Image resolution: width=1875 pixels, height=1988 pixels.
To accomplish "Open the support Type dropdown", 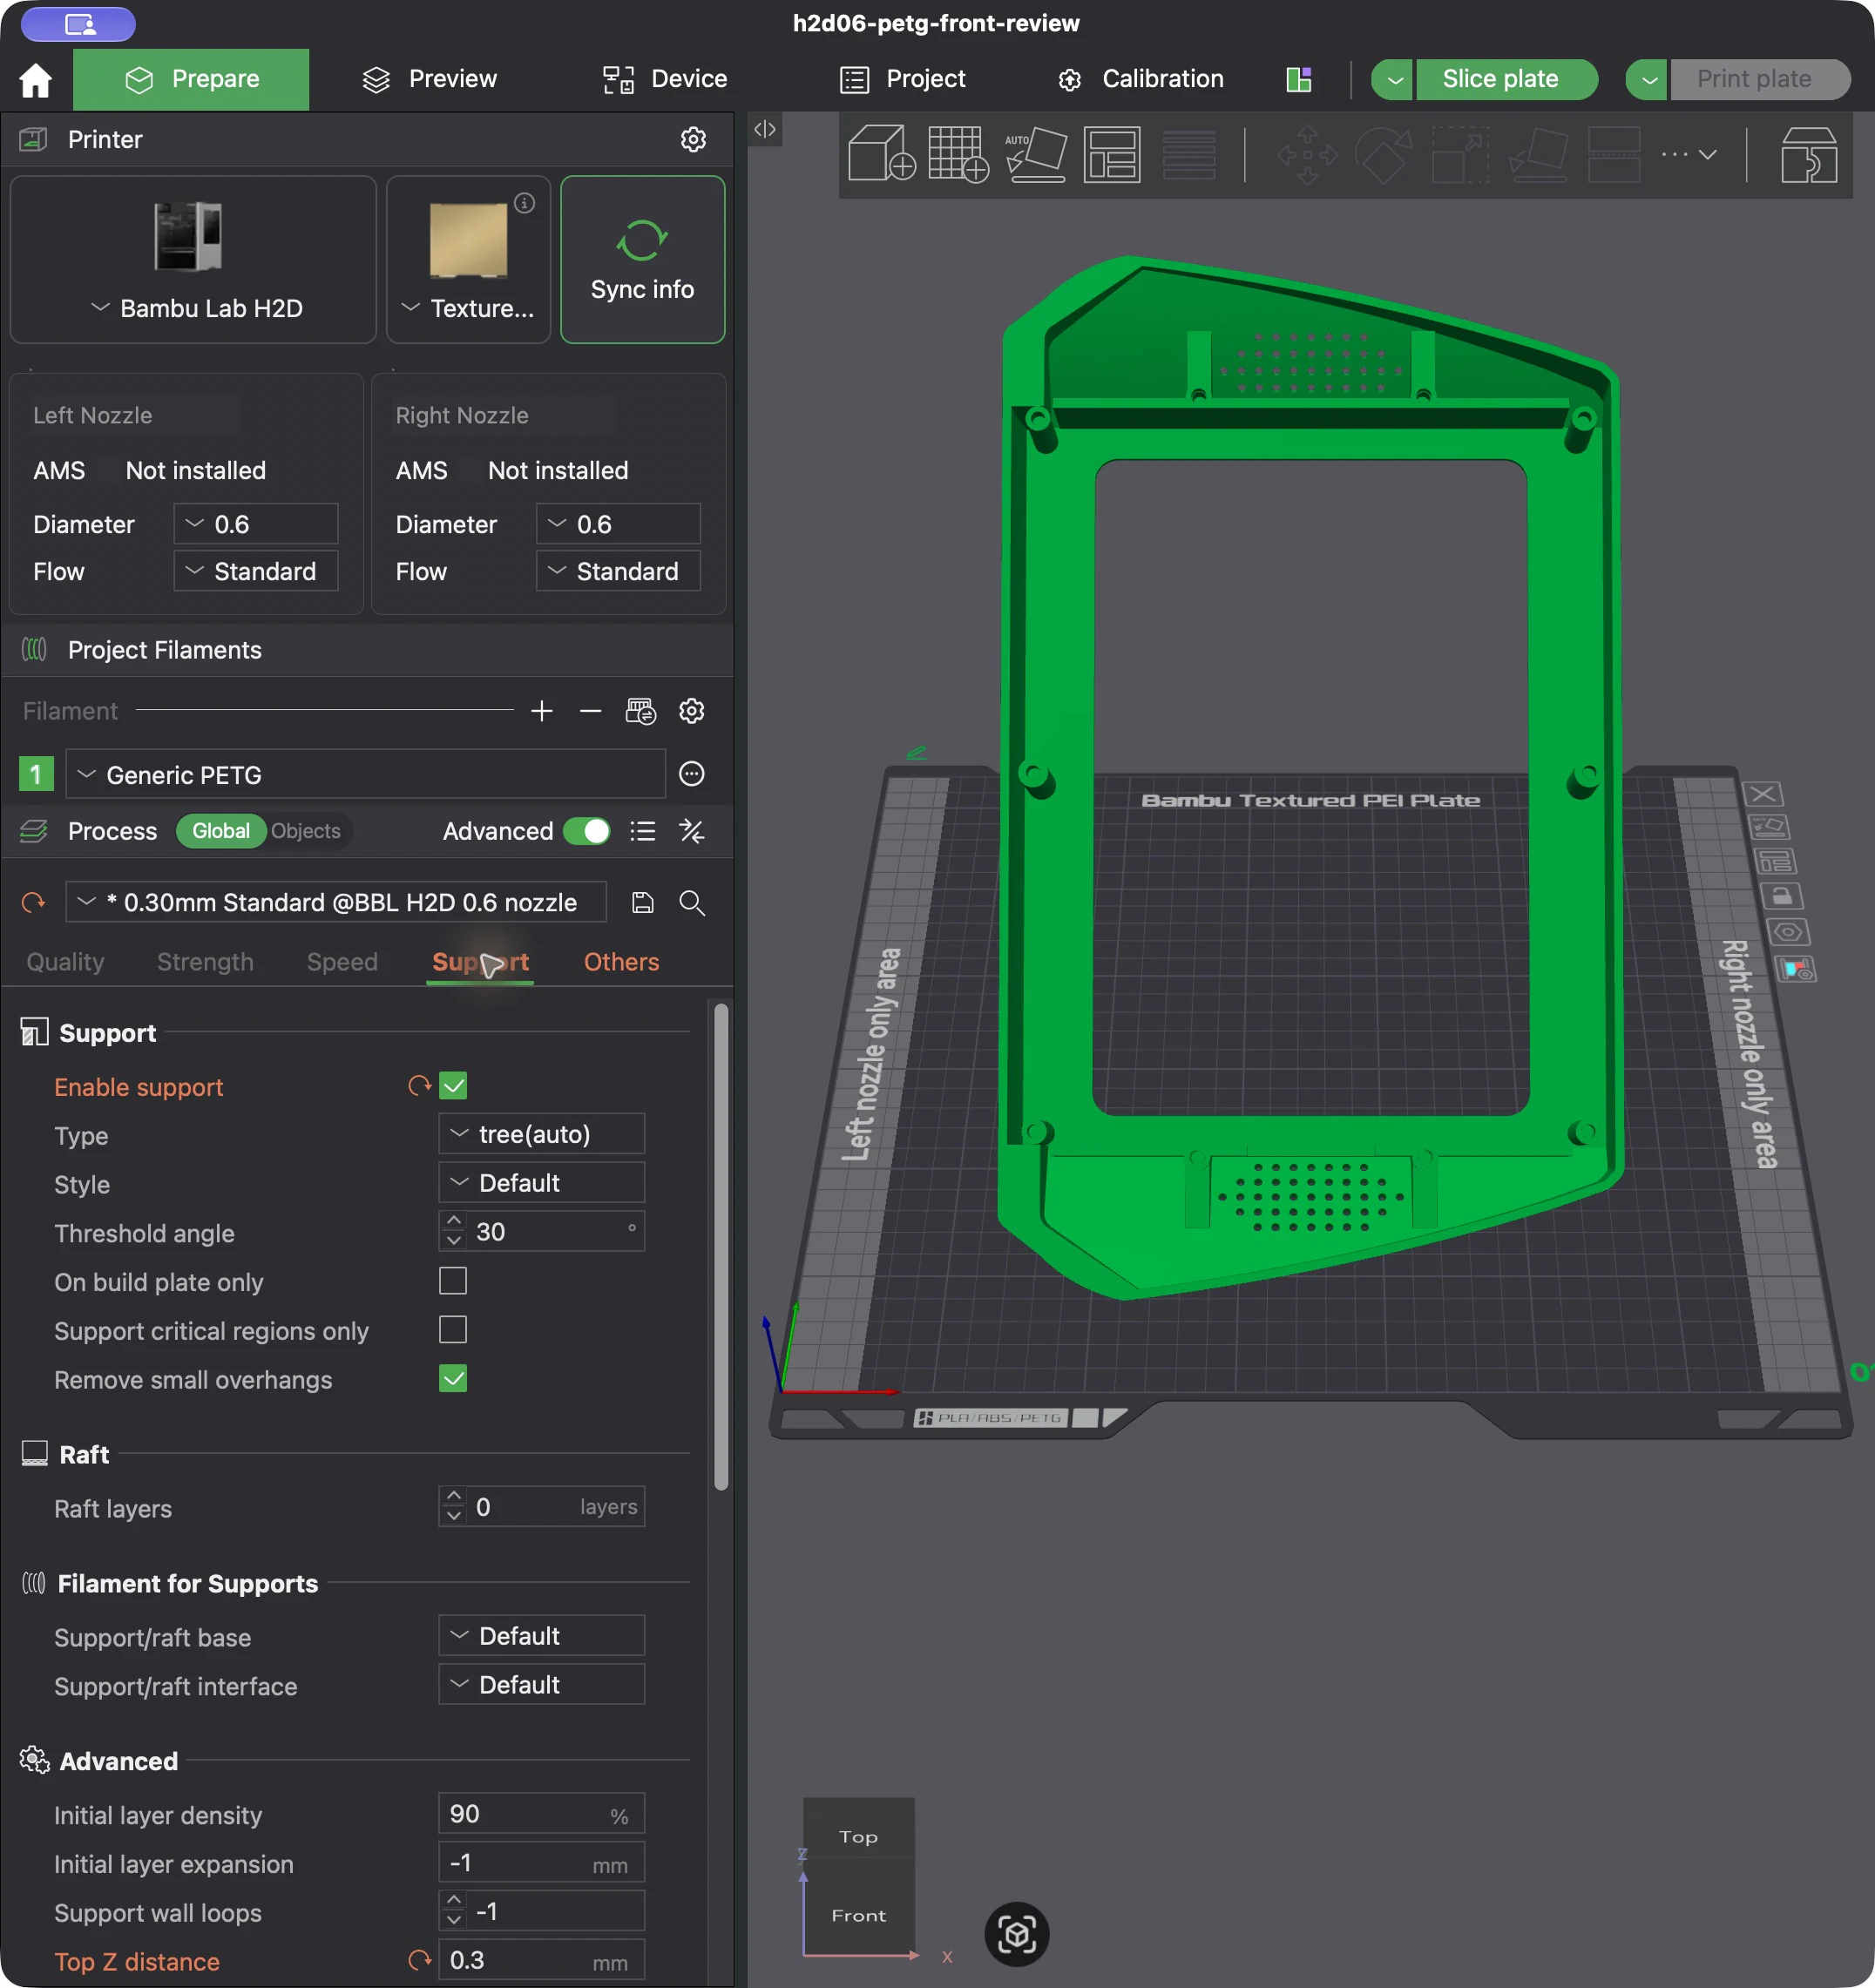I will pos(542,1134).
